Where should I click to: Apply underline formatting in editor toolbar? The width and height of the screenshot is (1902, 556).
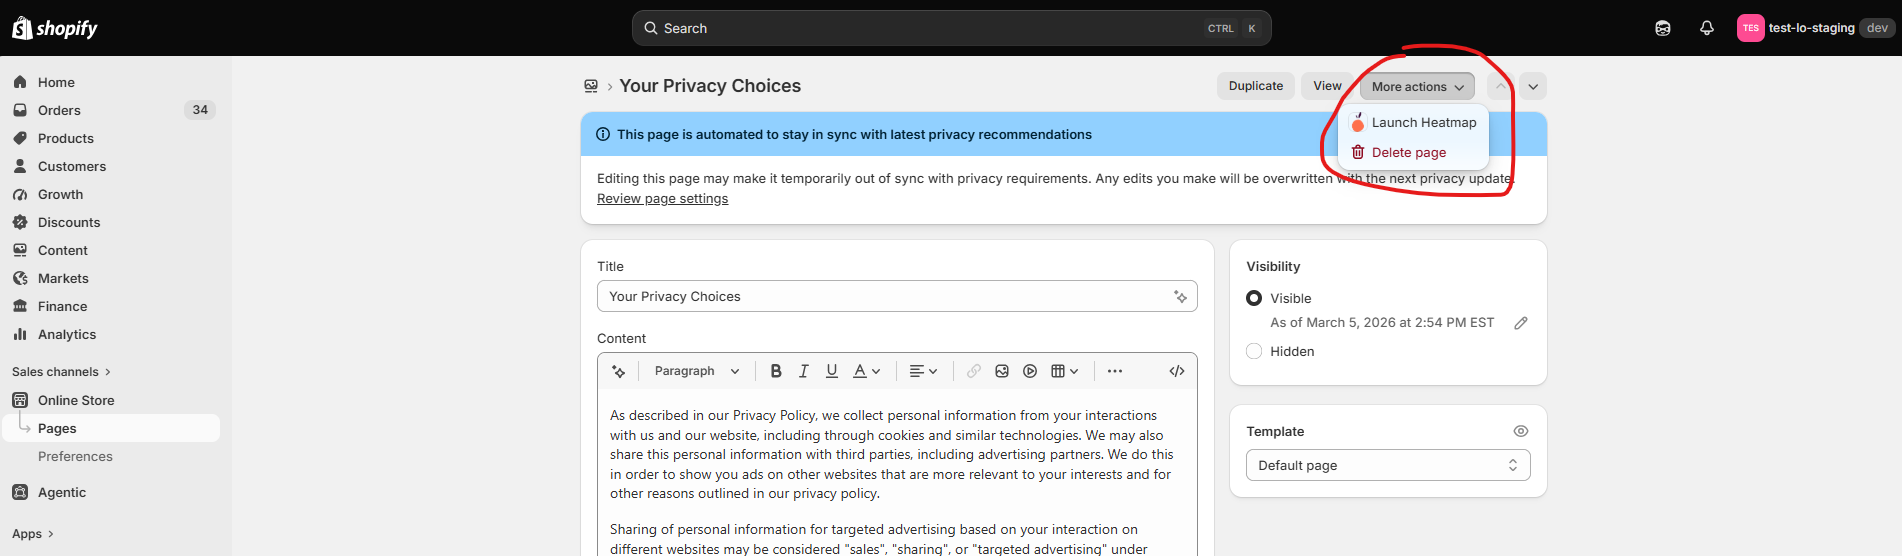[832, 371]
